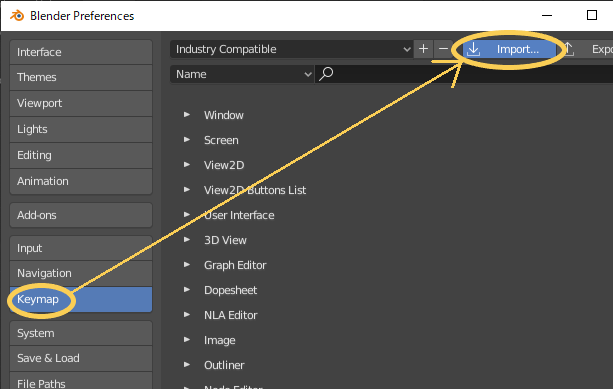Open the Interface preferences tab
Viewport: 613px width, 389px height.
pyautogui.click(x=81, y=52)
